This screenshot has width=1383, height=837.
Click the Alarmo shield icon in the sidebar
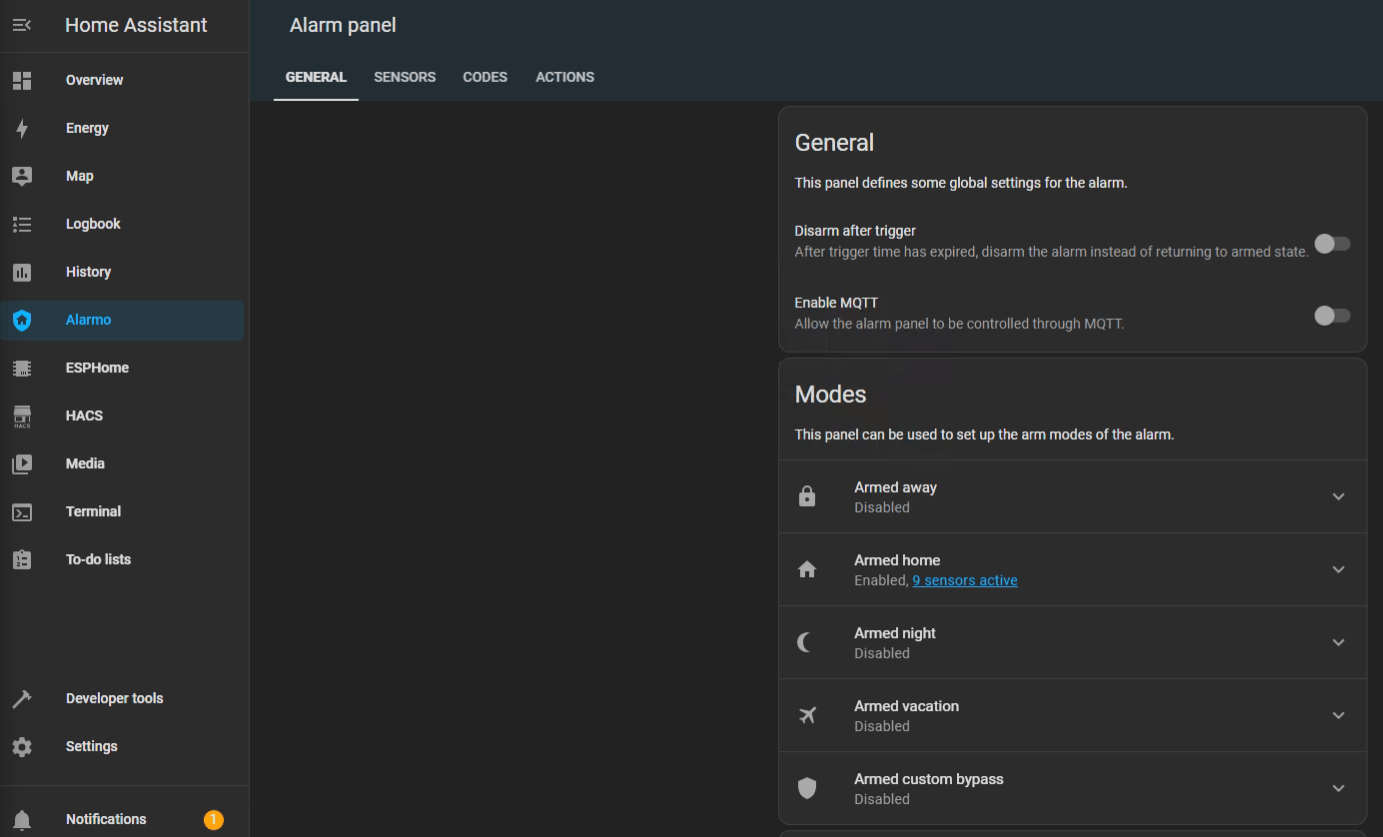(x=22, y=320)
